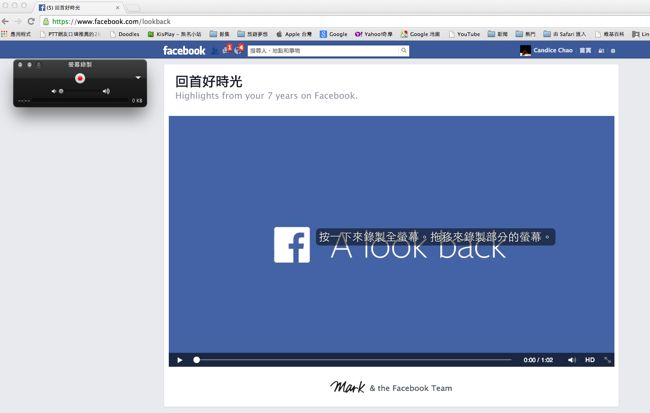Image resolution: width=650 pixels, height=413 pixels.
Task: Open the Doodles bookmark
Action: [128, 34]
